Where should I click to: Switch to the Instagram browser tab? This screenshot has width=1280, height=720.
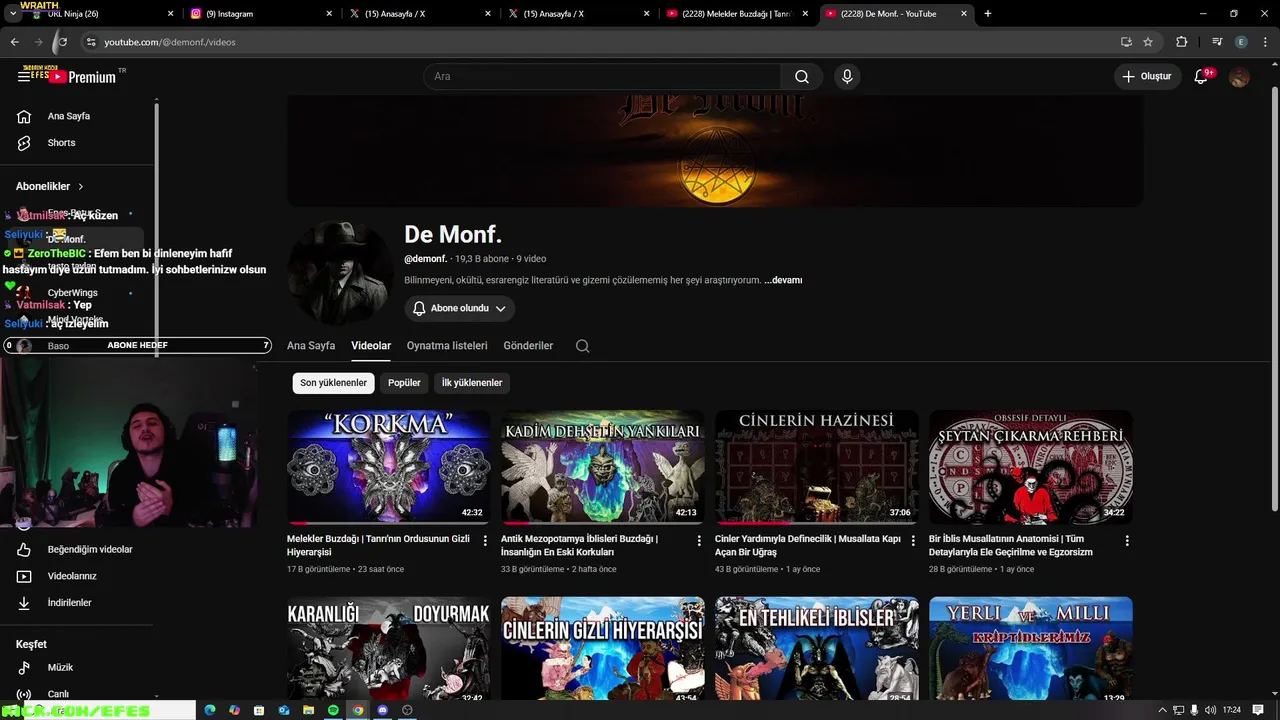260,14
